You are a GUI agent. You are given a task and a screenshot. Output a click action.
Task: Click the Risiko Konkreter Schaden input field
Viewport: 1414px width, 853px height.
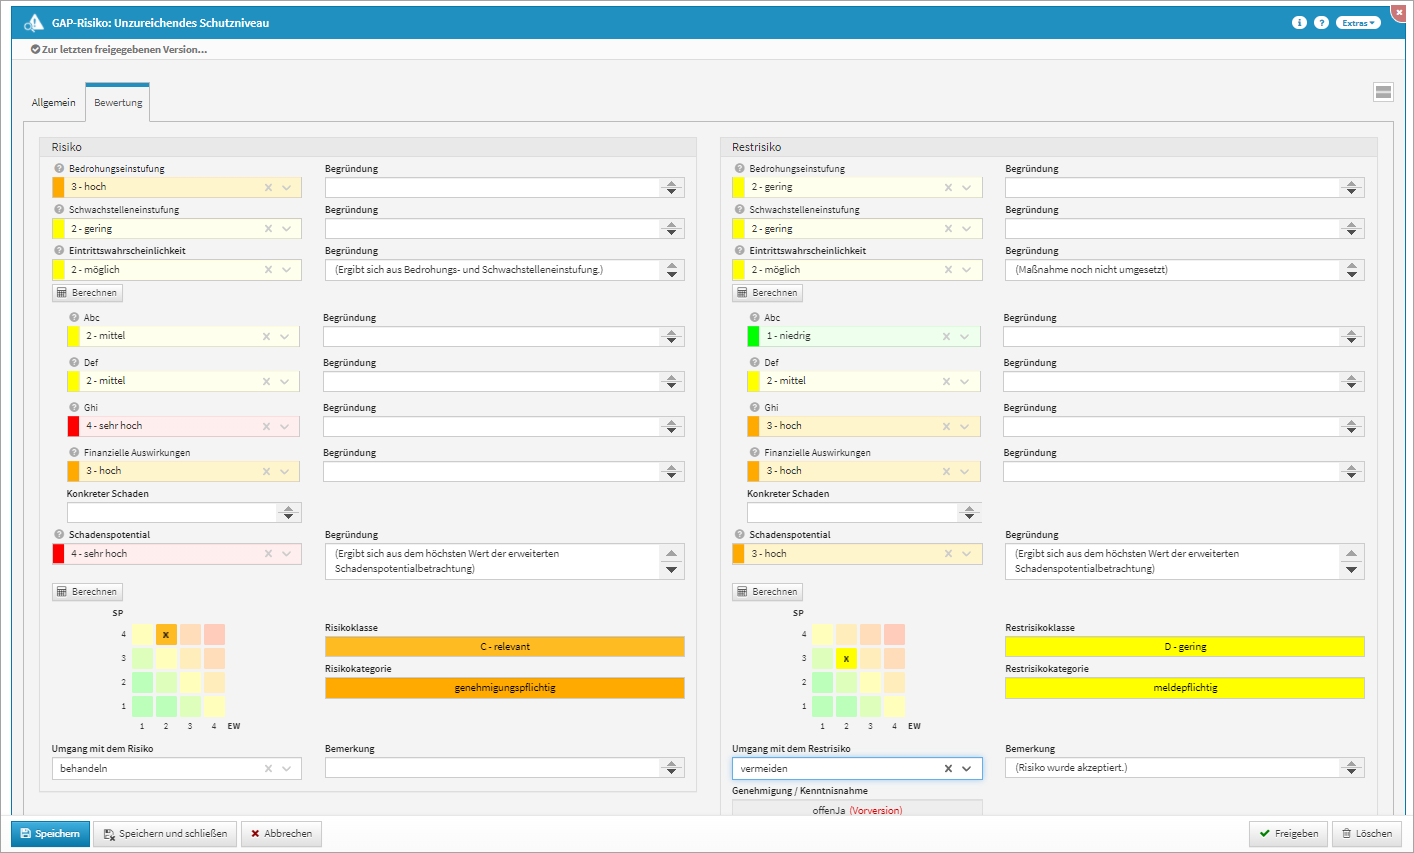171,513
